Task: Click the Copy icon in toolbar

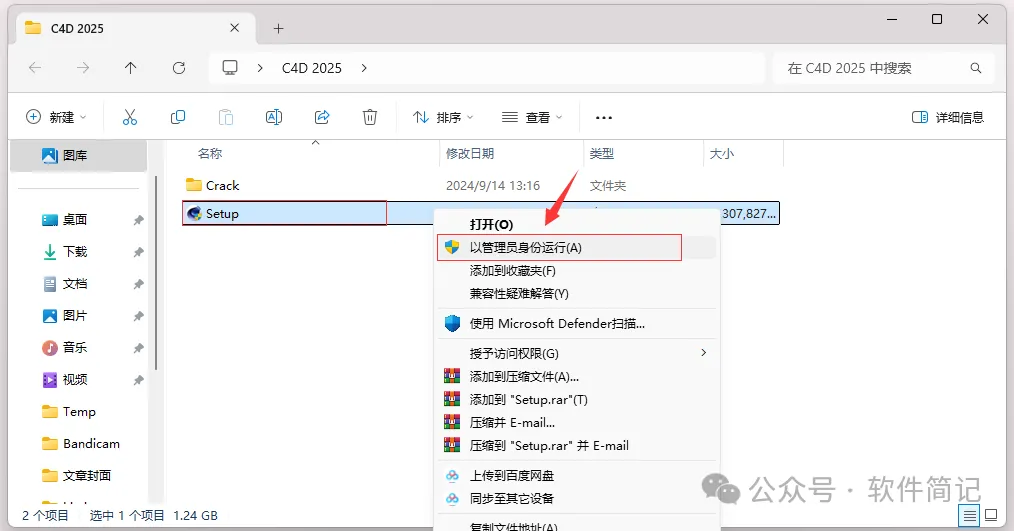Action: click(x=178, y=117)
